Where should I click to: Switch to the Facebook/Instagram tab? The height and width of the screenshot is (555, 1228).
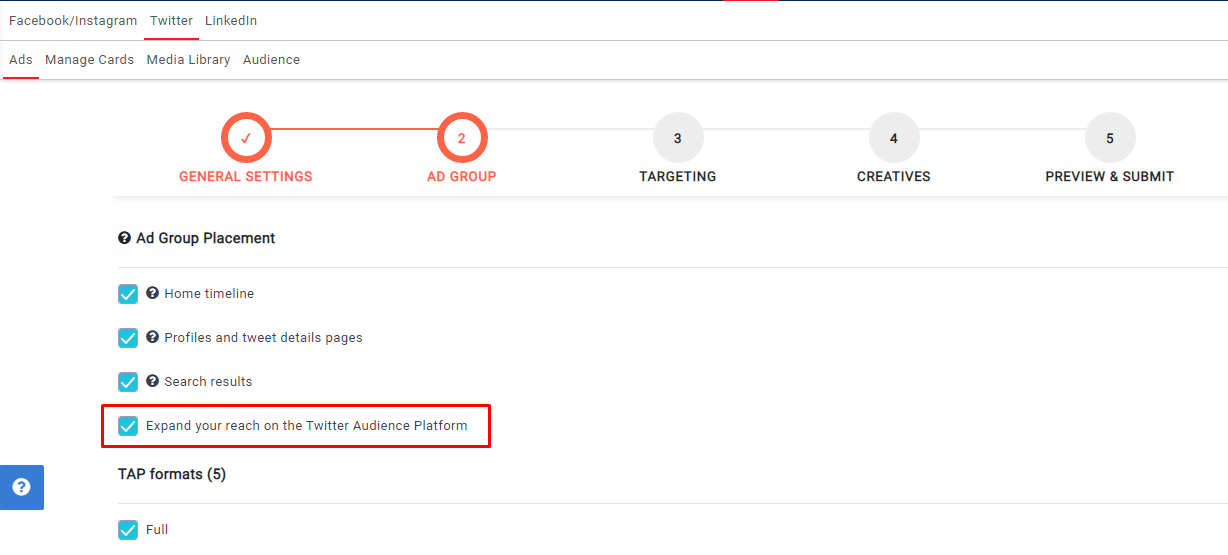point(73,21)
